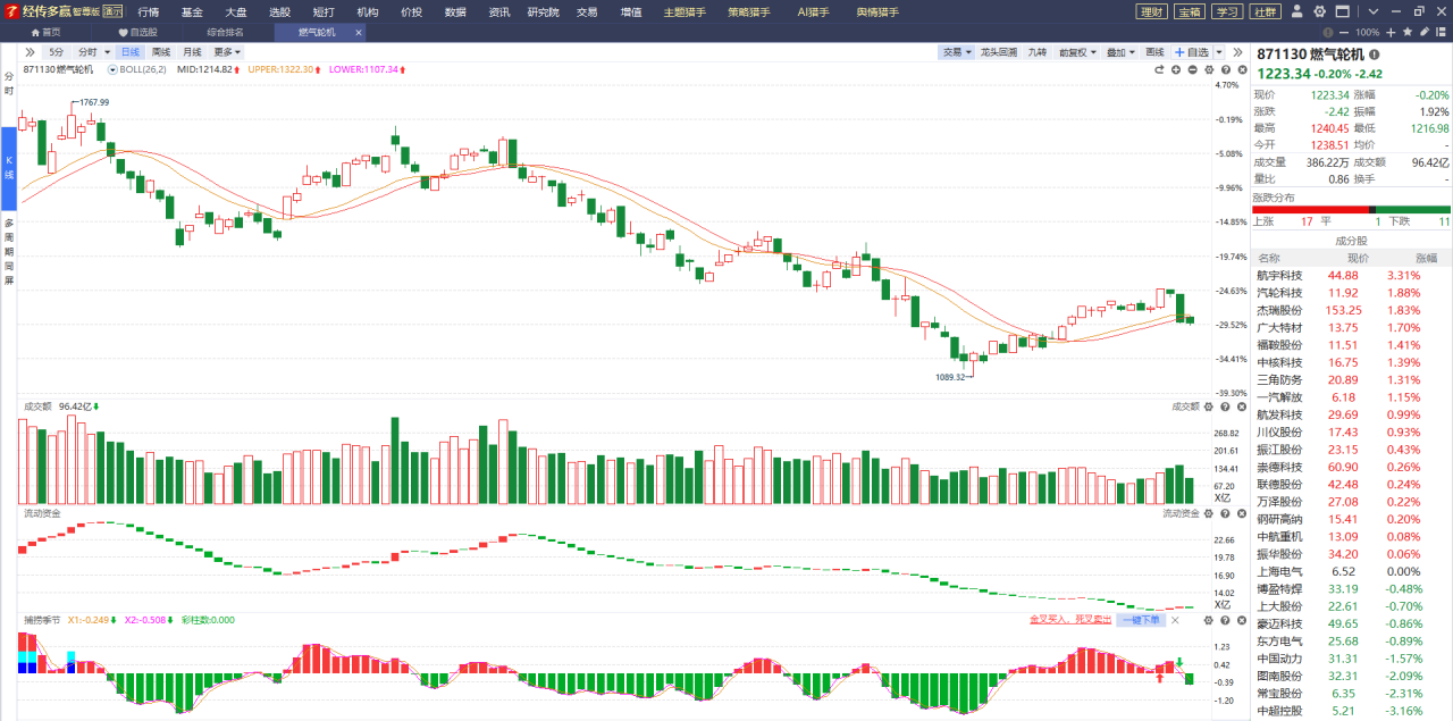Open the chart settings gear icon

coord(1209,70)
